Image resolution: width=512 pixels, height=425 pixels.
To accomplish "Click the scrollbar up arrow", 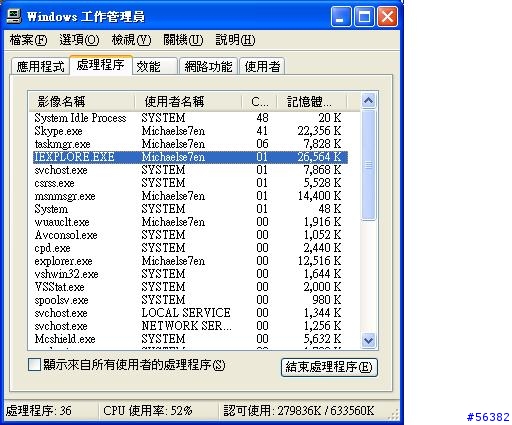I will pyautogui.click(x=369, y=101).
